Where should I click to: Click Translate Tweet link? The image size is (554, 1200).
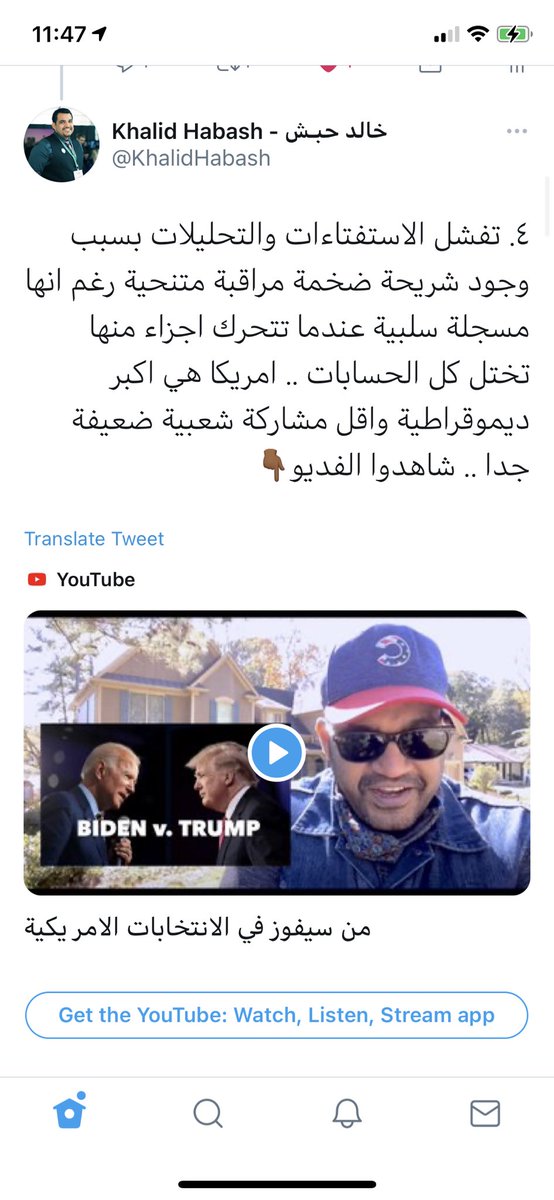[x=94, y=539]
